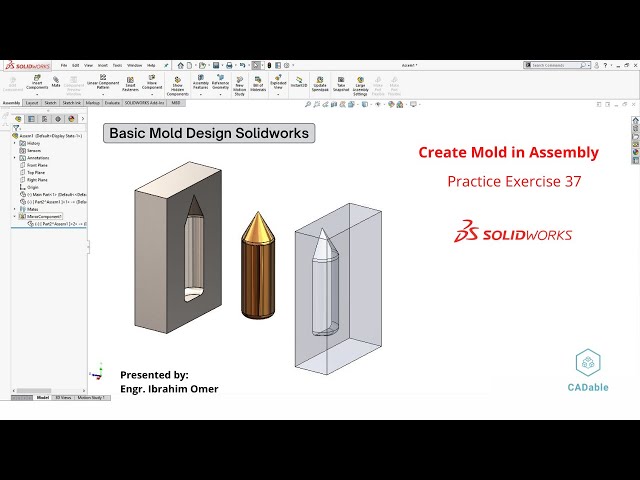Screen dimensions: 640x480
Task: Open the Motion Study 1 tab
Action: click(91, 398)
